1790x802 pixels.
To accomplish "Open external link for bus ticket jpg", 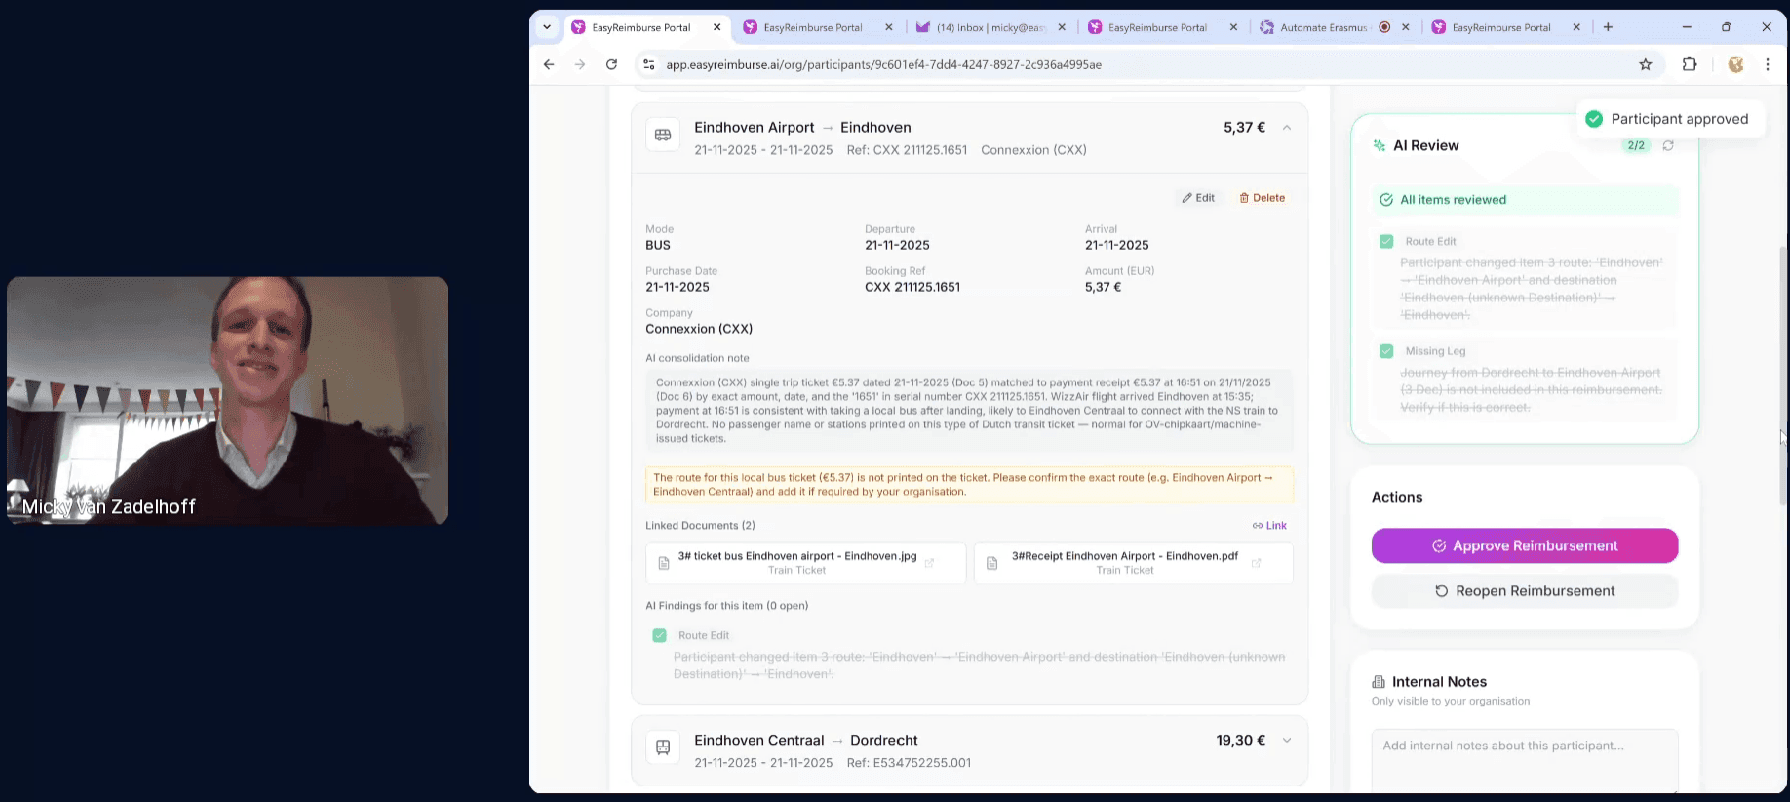I will pyautogui.click(x=929, y=563).
